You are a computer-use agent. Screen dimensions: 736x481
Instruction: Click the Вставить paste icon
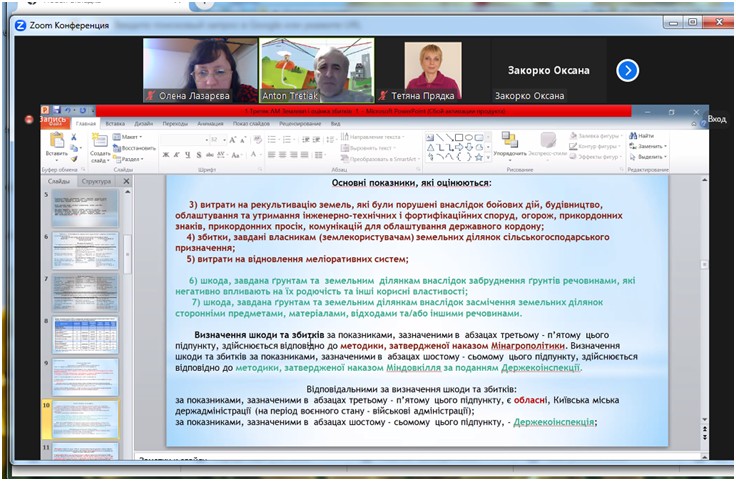click(x=57, y=140)
